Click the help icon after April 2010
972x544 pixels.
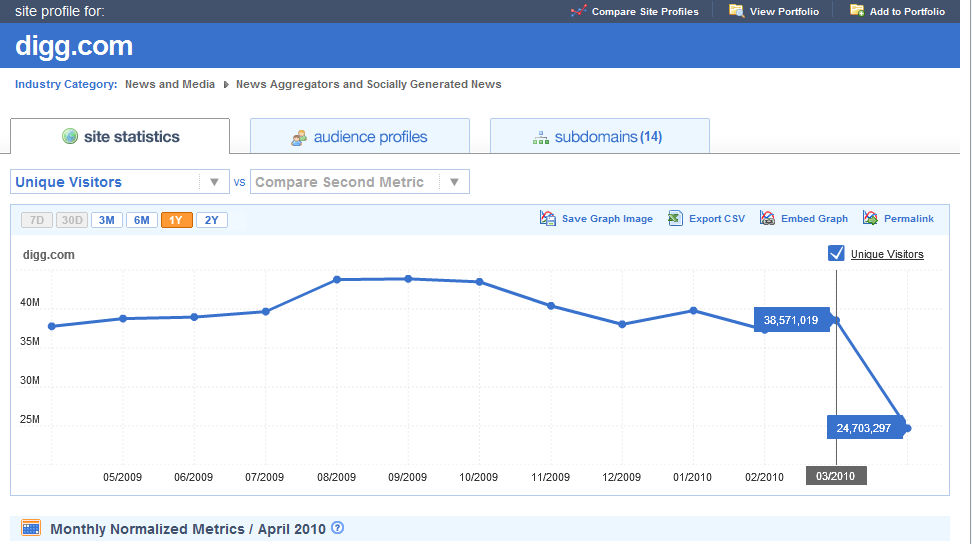point(337,528)
